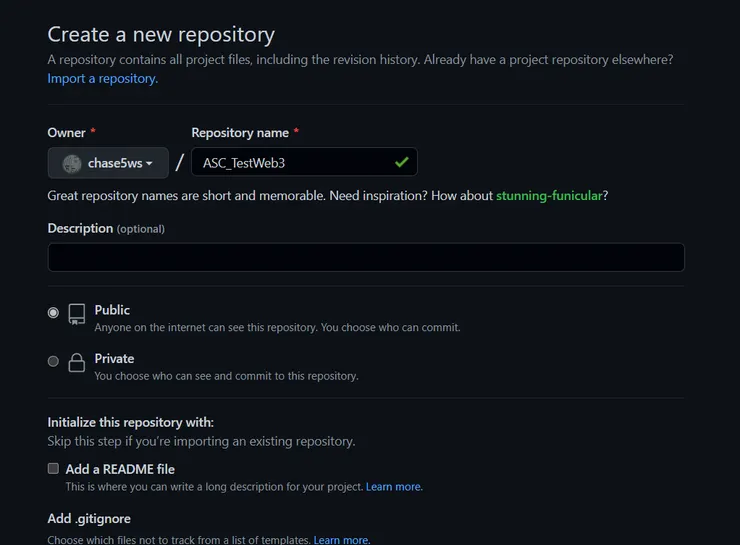The width and height of the screenshot is (740, 545).
Task: Click the Private repository lock icon
Action: [x=77, y=363]
